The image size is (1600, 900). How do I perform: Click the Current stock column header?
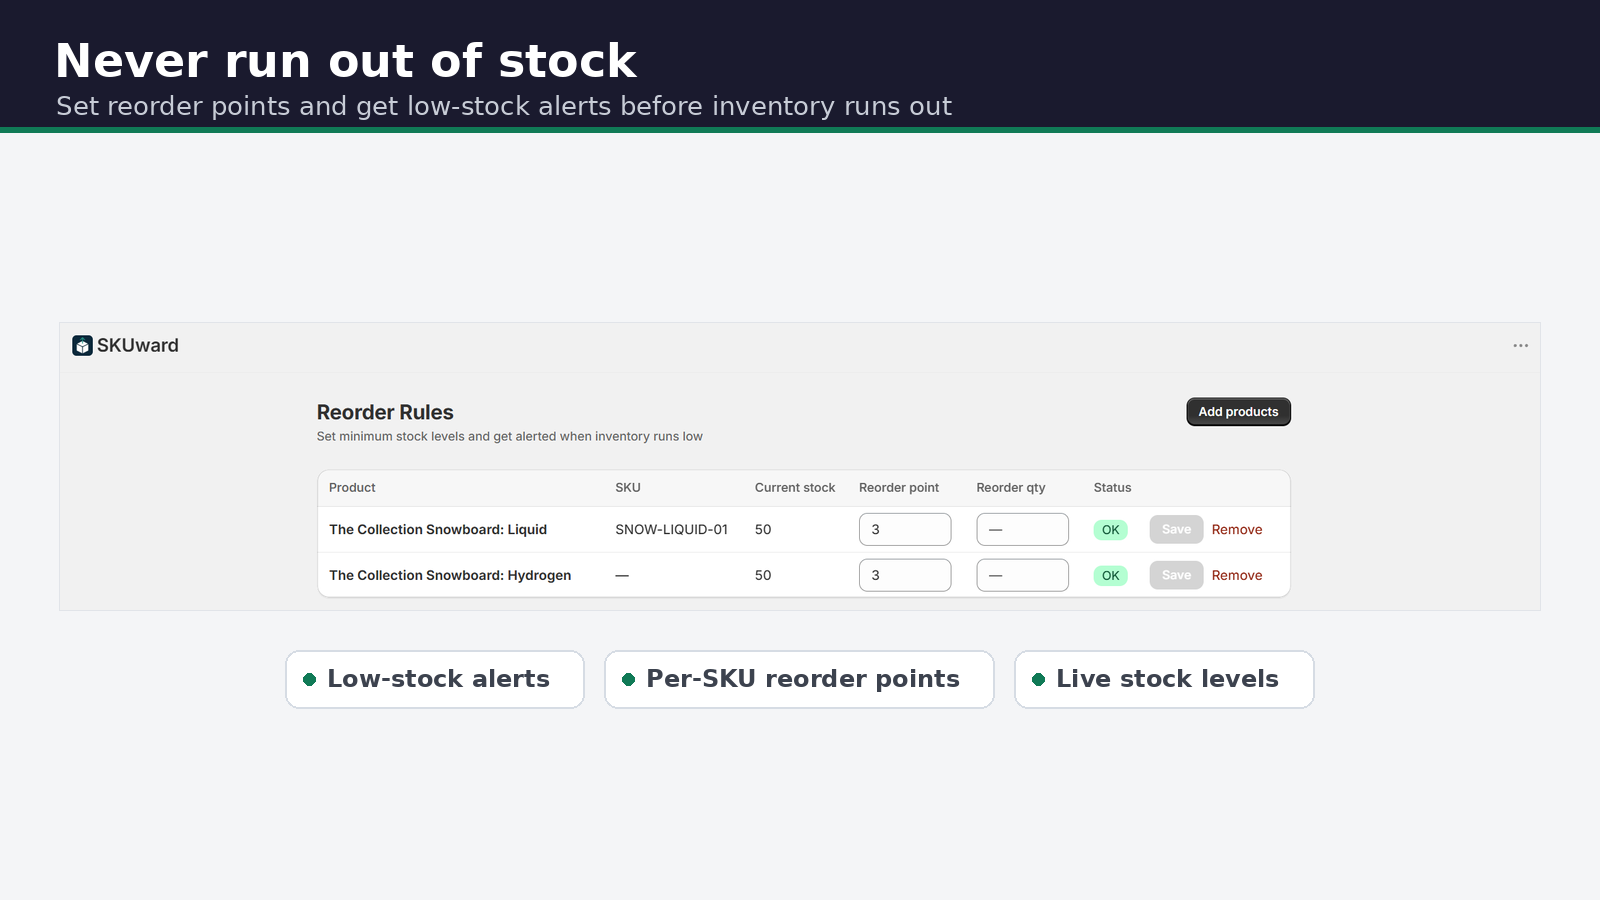pos(795,488)
